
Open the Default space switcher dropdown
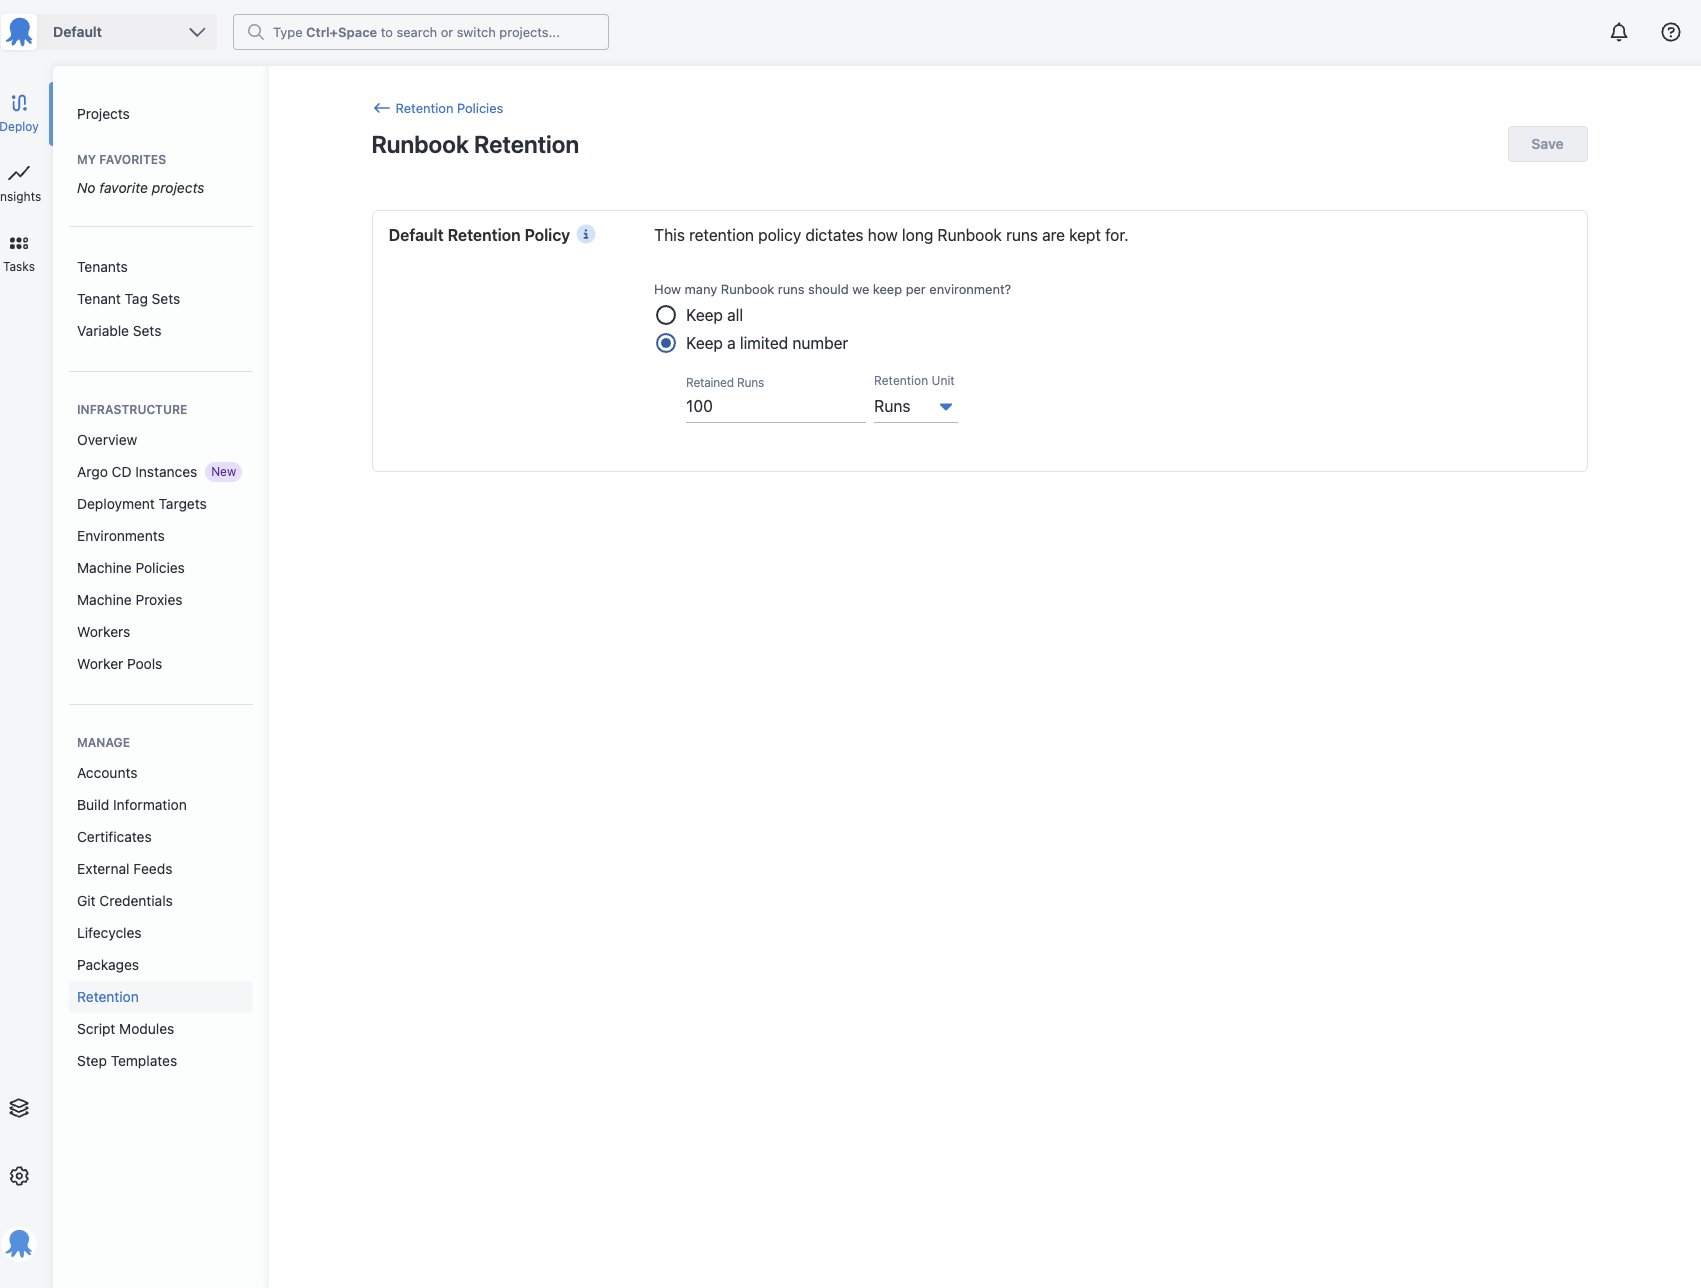[128, 32]
